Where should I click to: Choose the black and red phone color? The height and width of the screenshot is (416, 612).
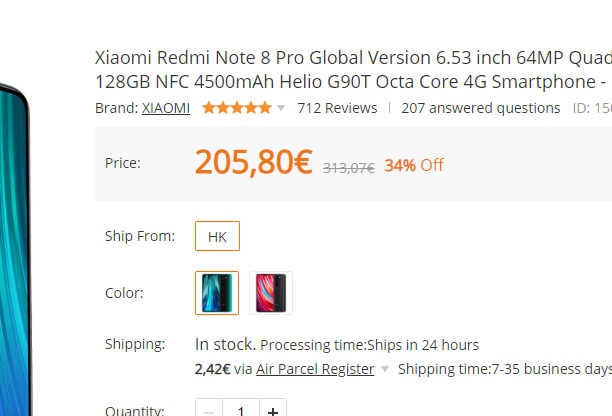pyautogui.click(x=271, y=293)
